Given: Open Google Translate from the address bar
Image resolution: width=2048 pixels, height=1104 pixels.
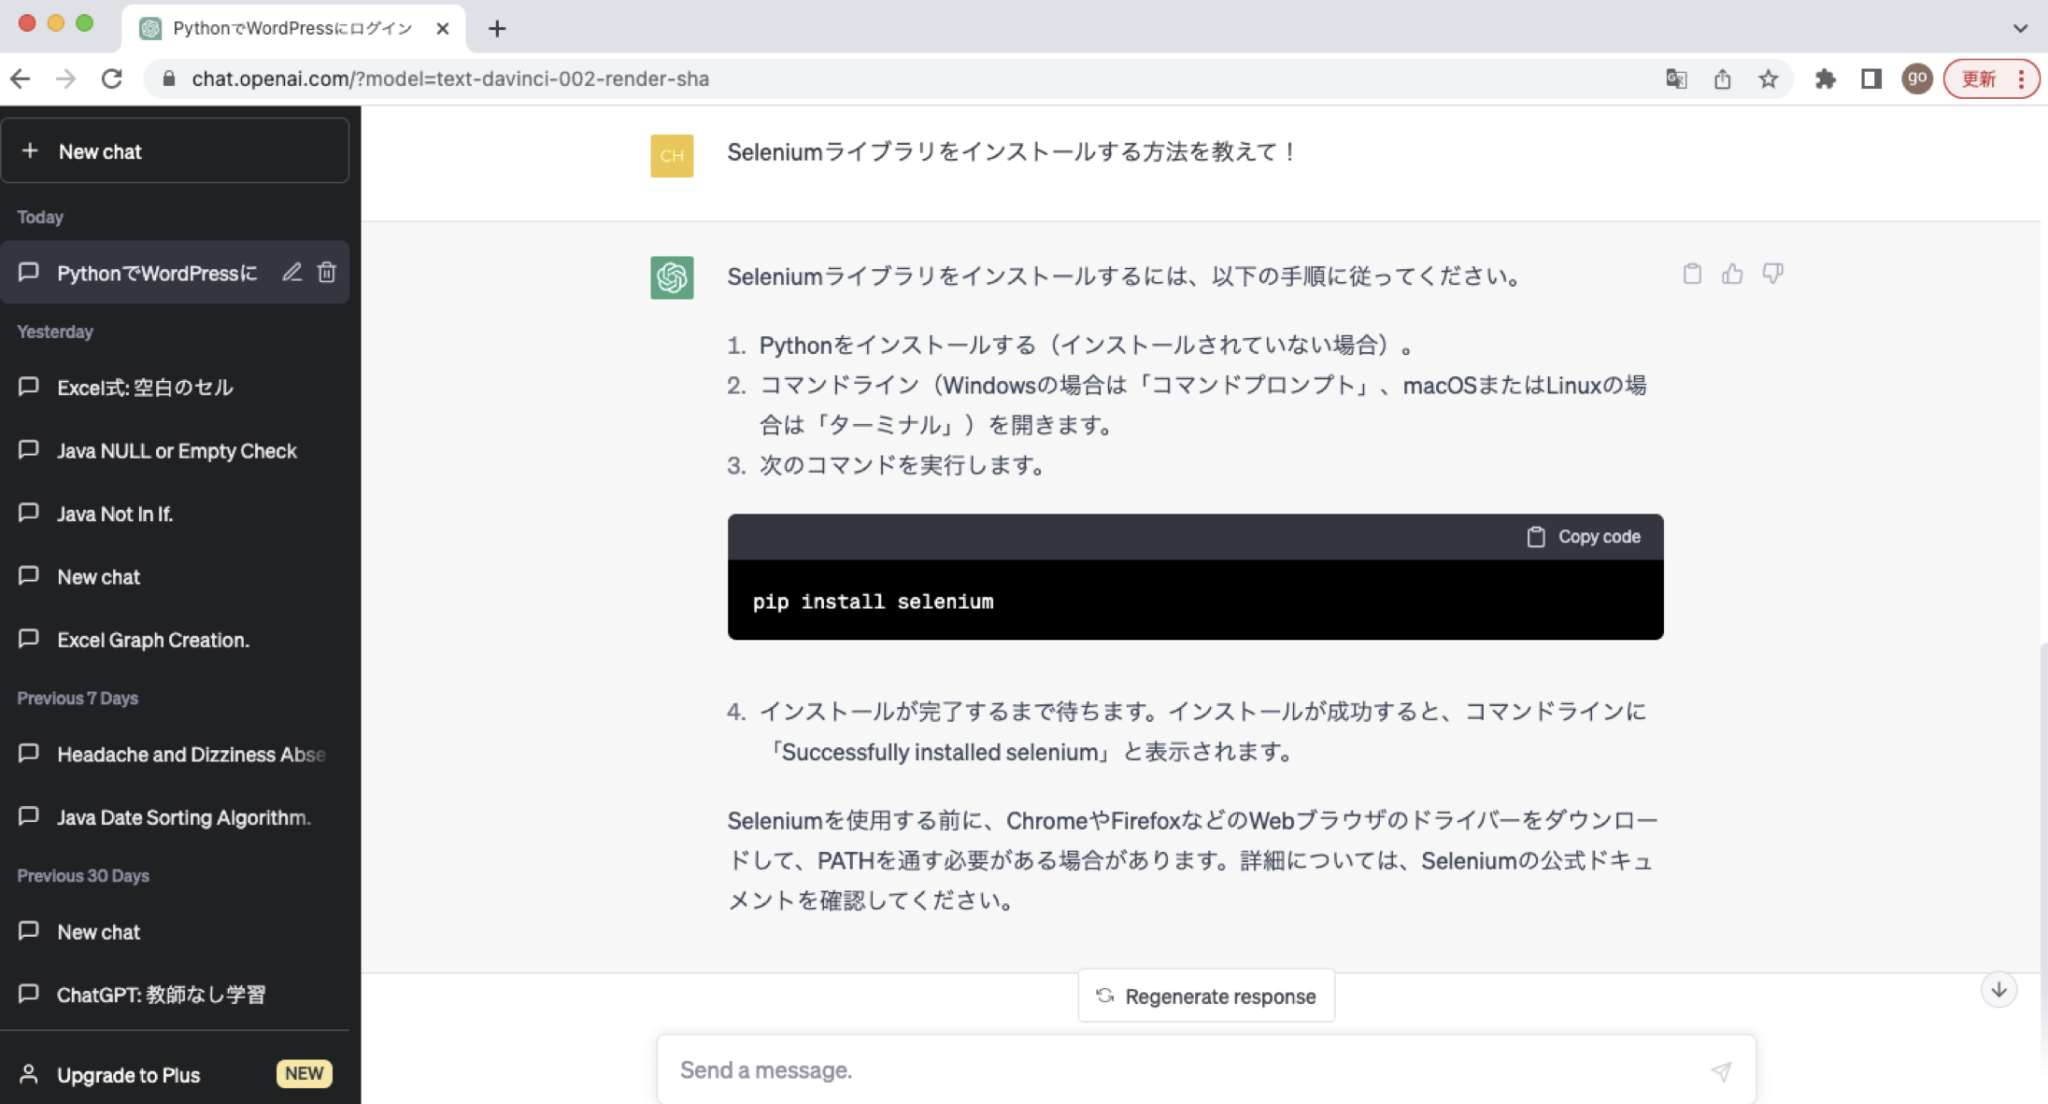Looking at the screenshot, I should 1677,79.
